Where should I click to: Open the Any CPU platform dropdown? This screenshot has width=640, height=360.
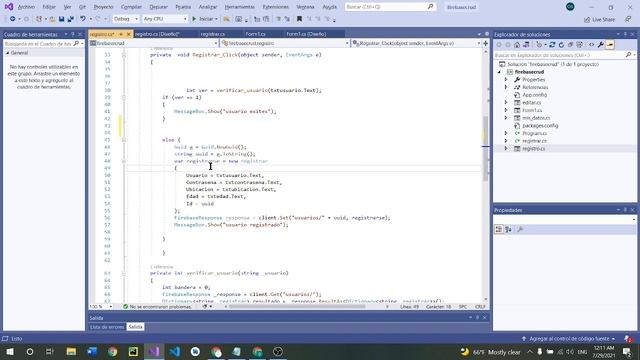165,19
